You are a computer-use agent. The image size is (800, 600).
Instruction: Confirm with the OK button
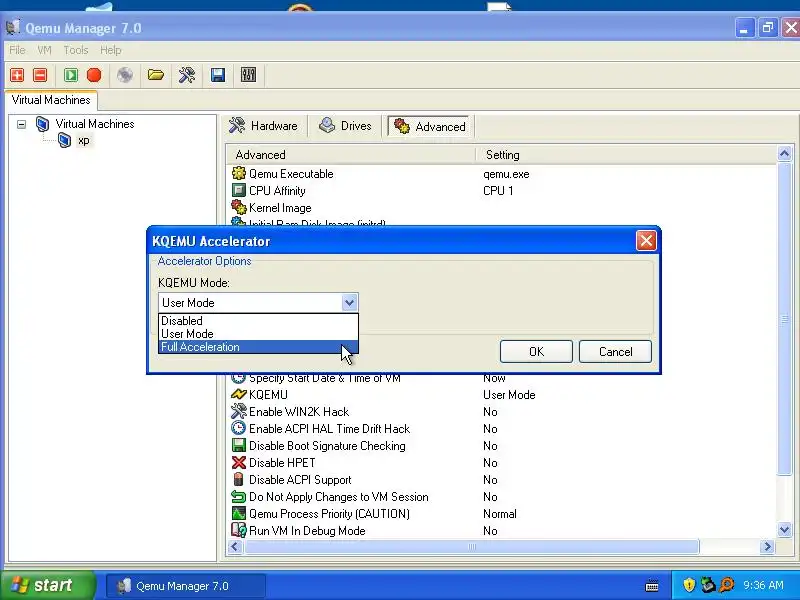click(x=536, y=352)
